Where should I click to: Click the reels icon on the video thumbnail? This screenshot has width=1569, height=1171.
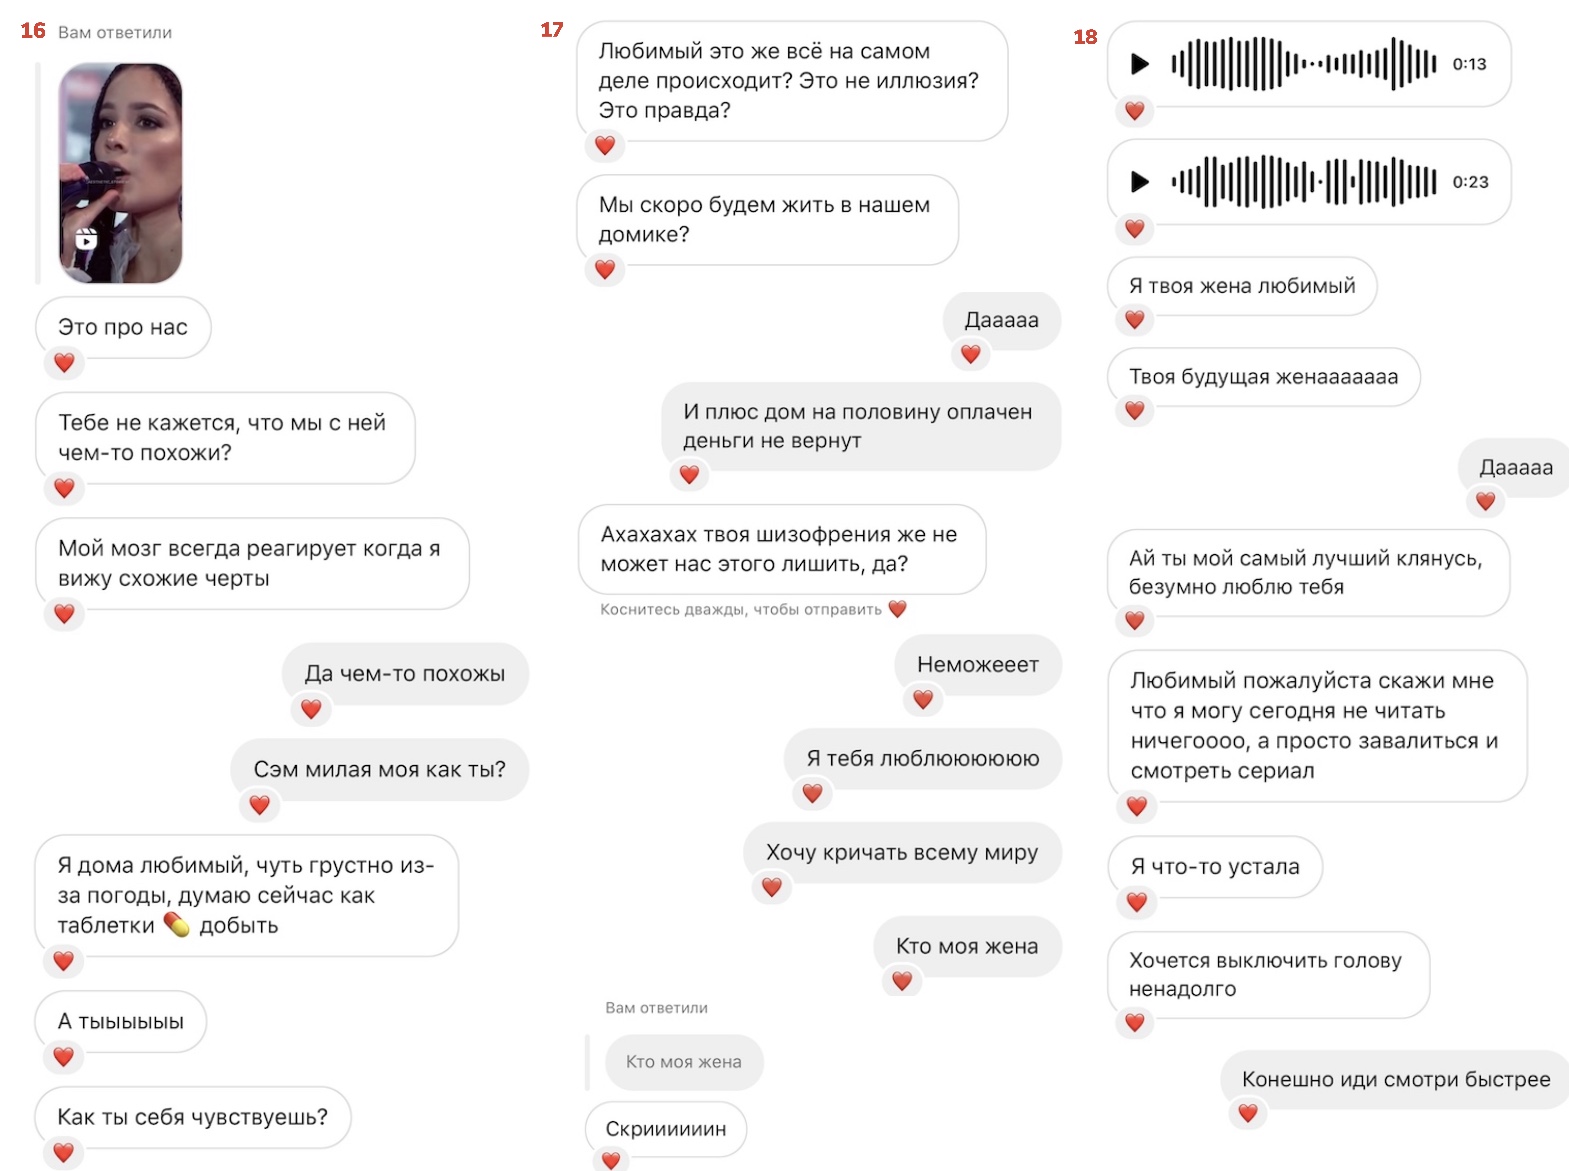point(87,239)
